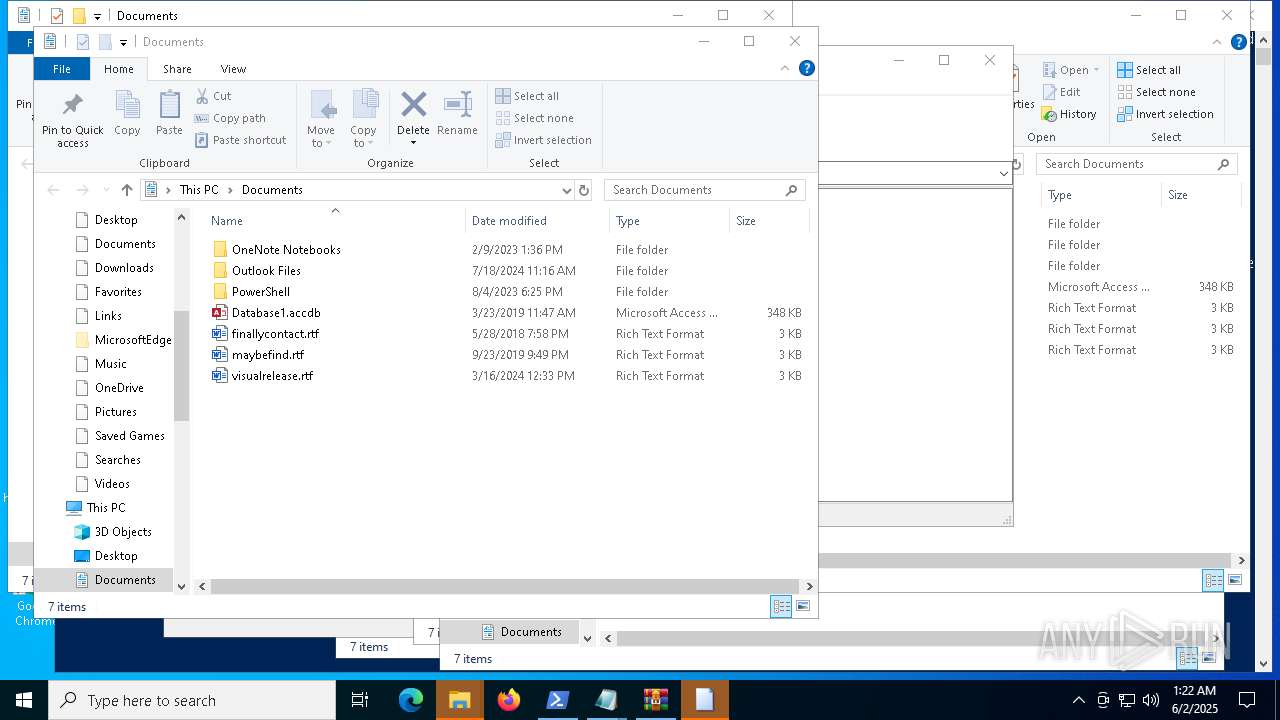Open Firefox from taskbar
The height and width of the screenshot is (720, 1280).
[x=509, y=700]
